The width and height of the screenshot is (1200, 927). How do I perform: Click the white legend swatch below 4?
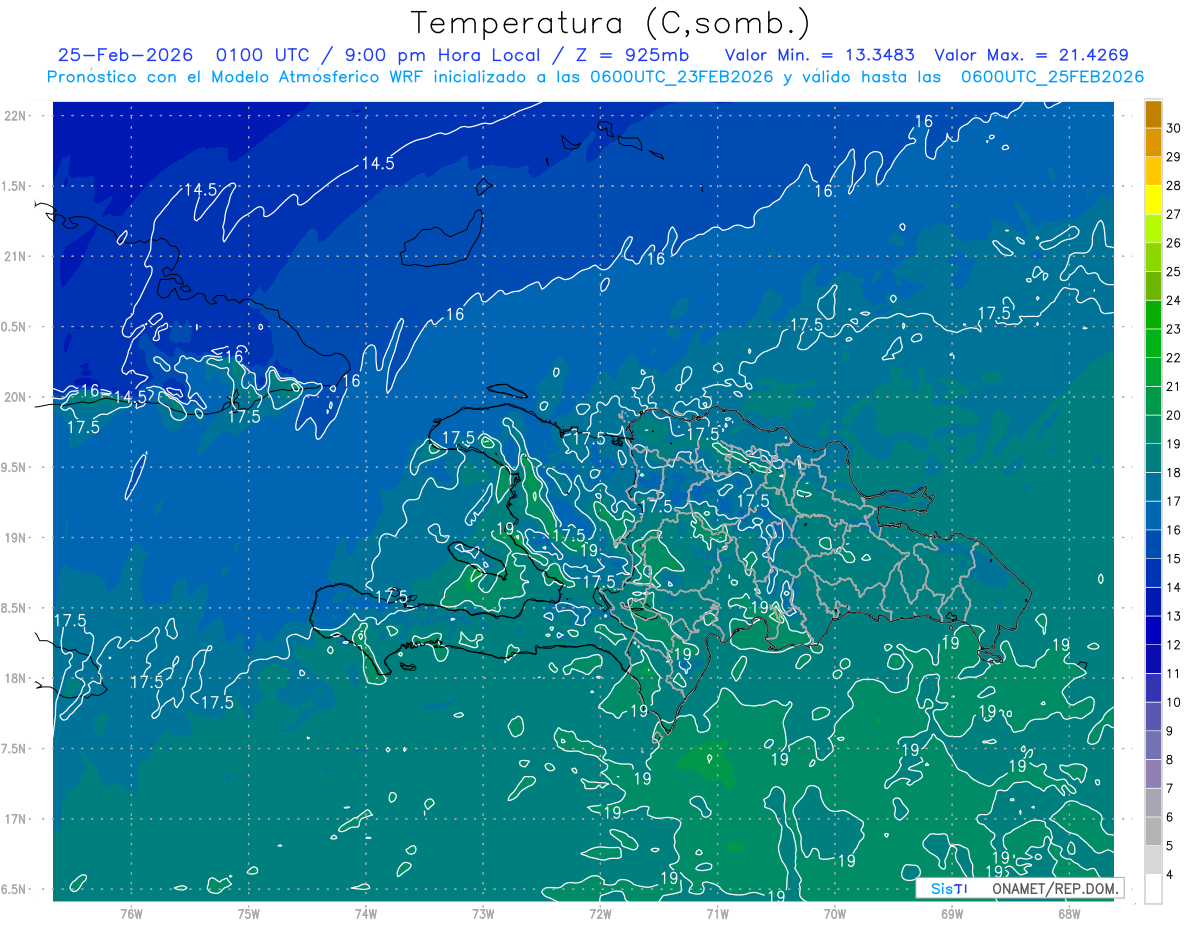(1153, 889)
